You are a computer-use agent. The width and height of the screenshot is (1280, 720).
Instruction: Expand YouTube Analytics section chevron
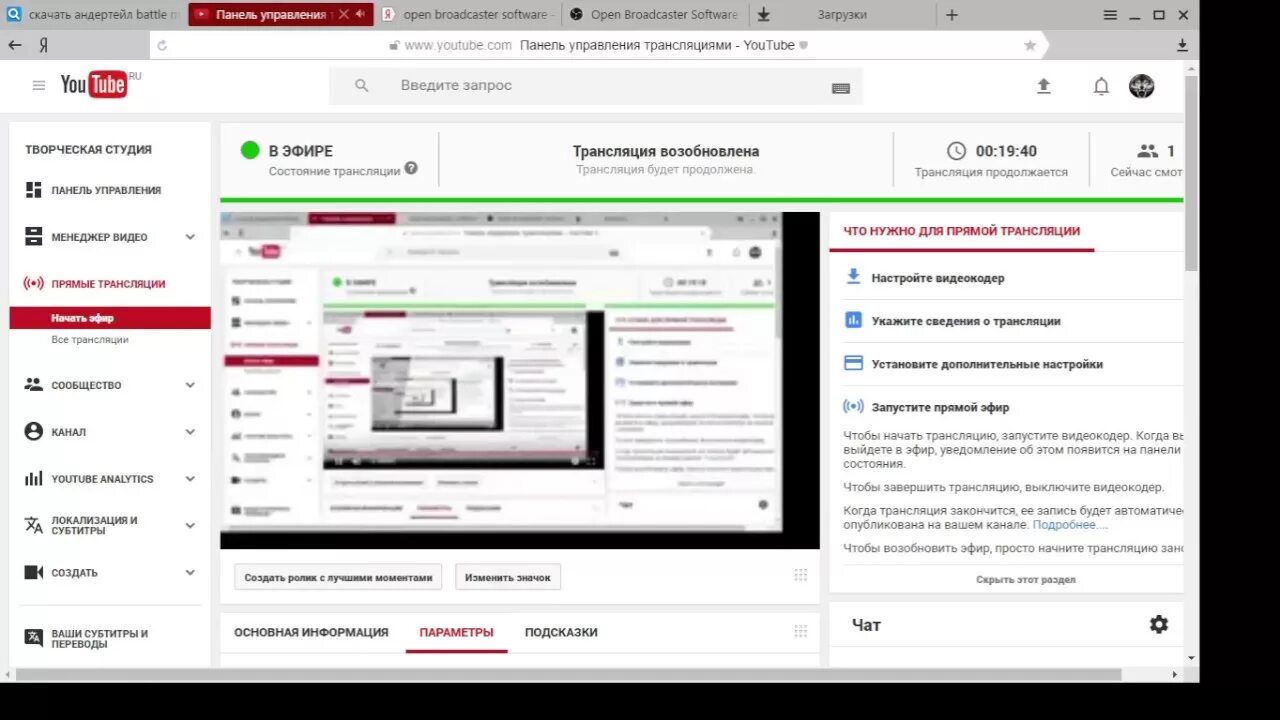tap(190, 479)
